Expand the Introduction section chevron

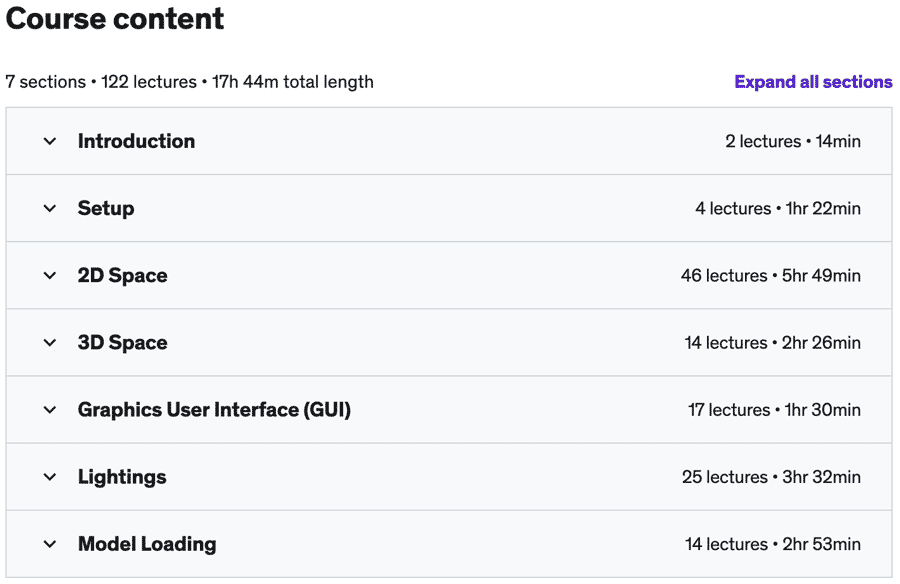(50, 141)
